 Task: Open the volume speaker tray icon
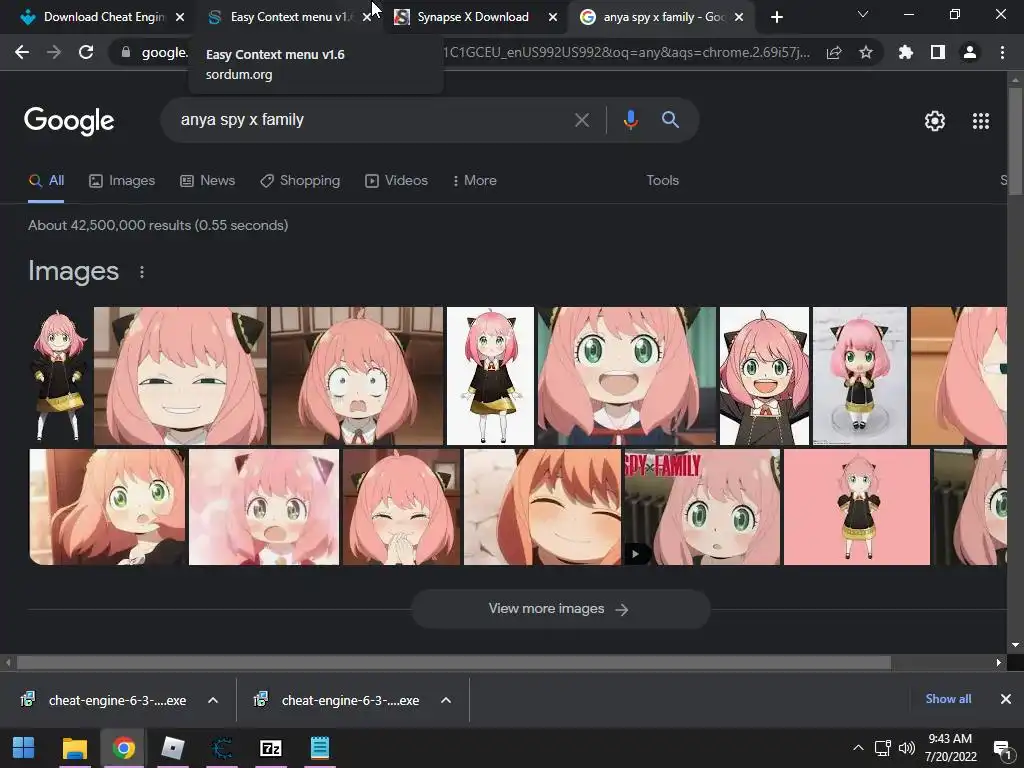click(x=906, y=748)
